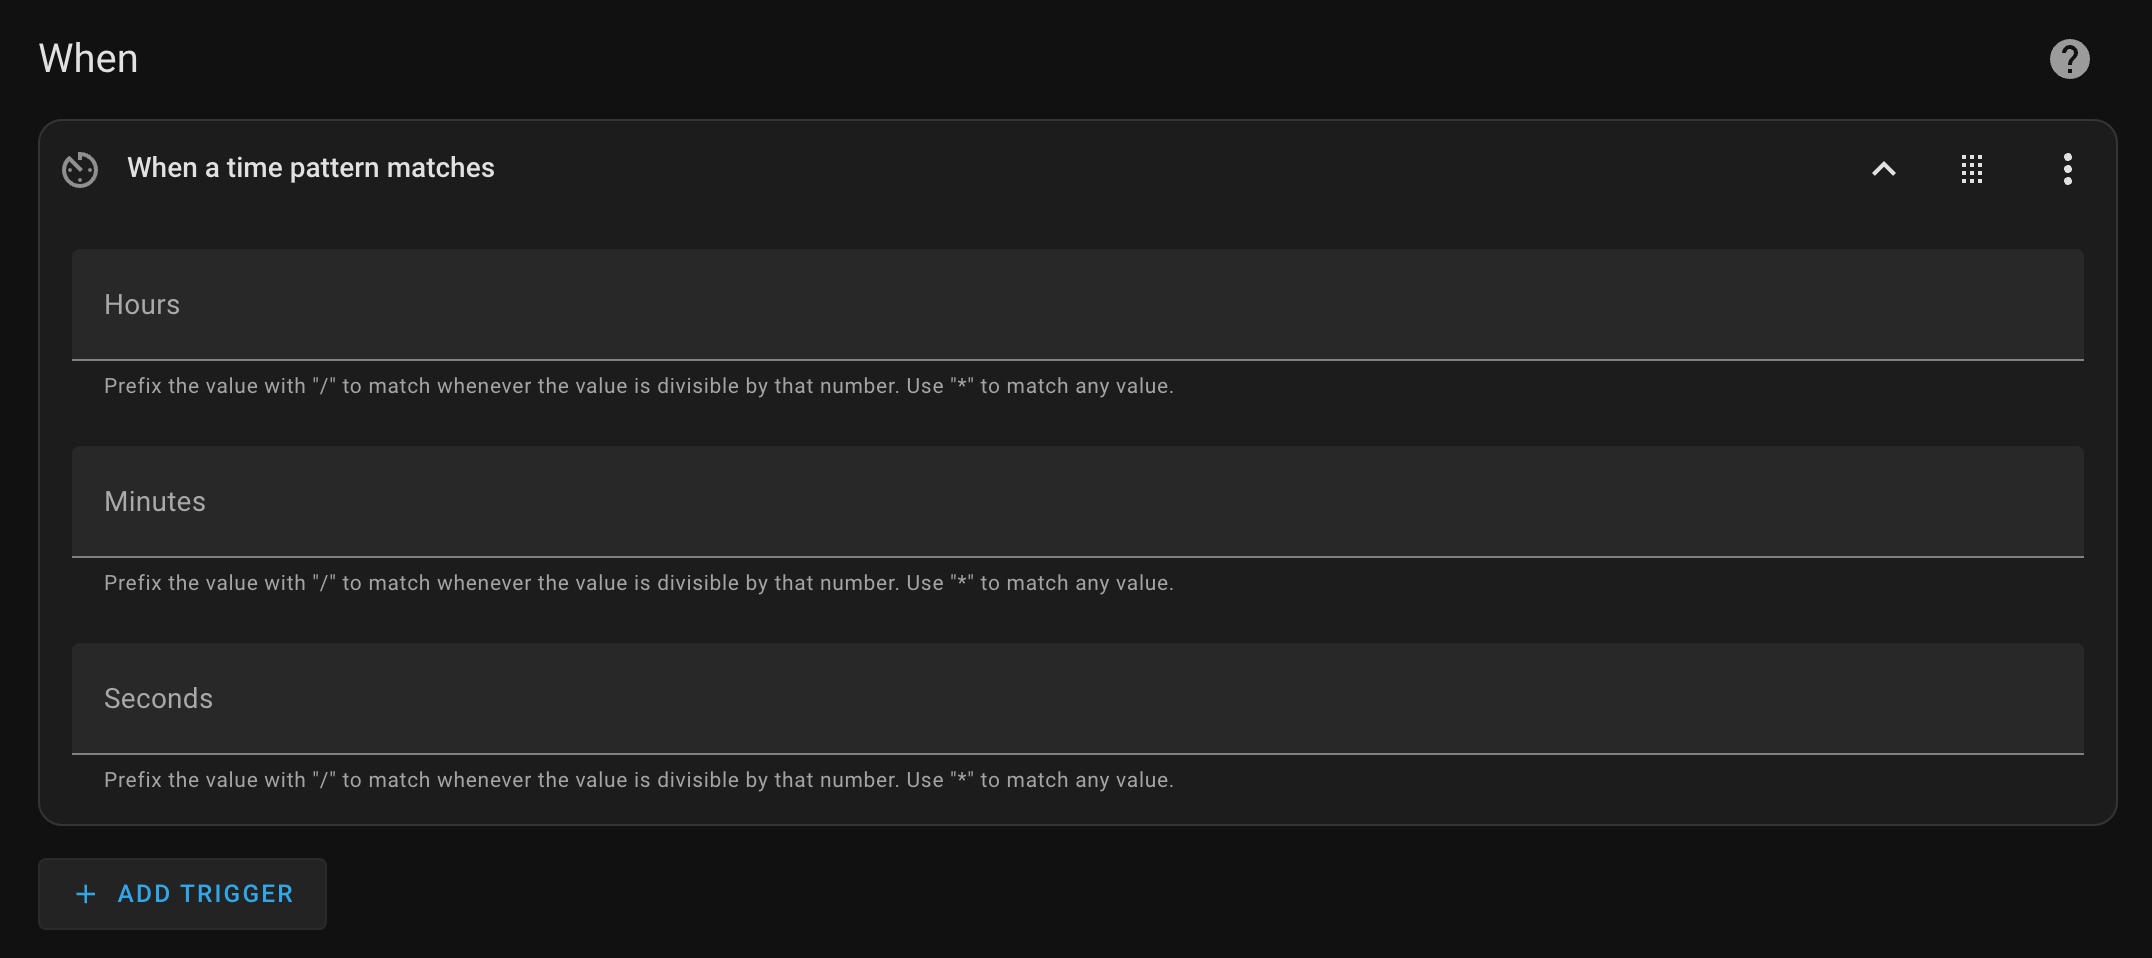Focus the Minutes input field
The image size is (2152, 958).
[1078, 501]
